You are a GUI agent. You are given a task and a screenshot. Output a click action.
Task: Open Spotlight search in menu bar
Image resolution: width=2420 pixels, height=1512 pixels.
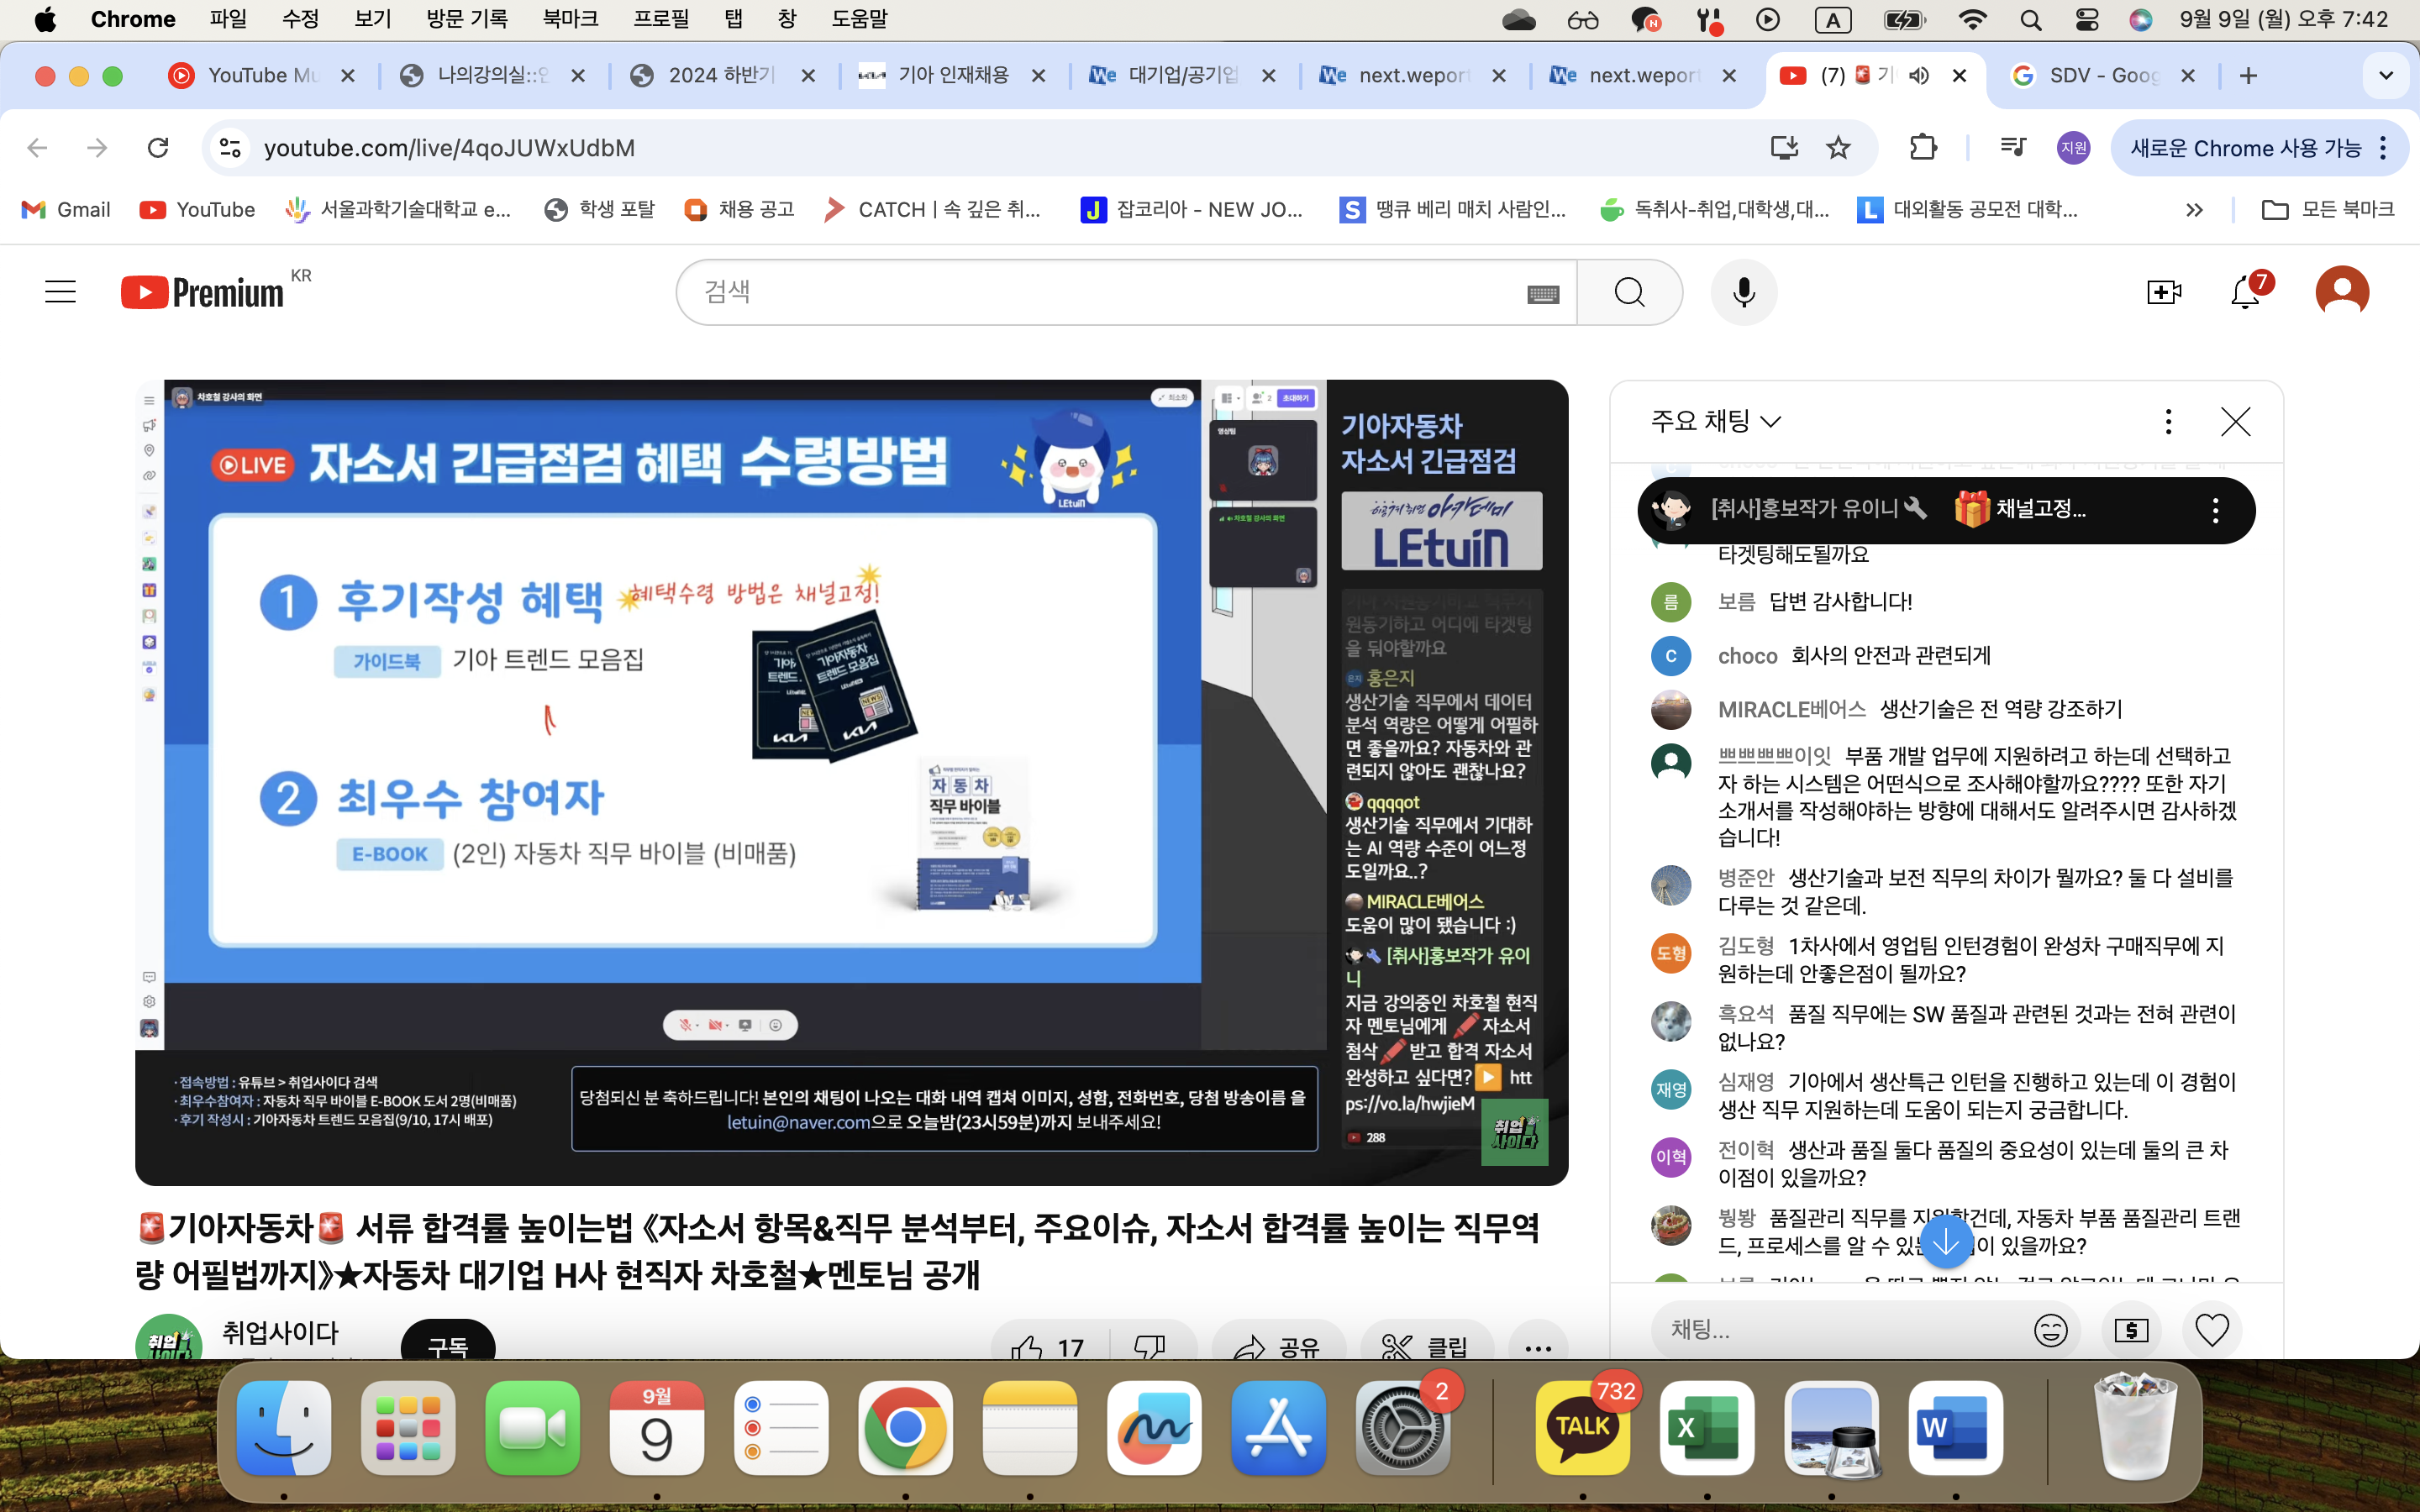click(x=2030, y=19)
